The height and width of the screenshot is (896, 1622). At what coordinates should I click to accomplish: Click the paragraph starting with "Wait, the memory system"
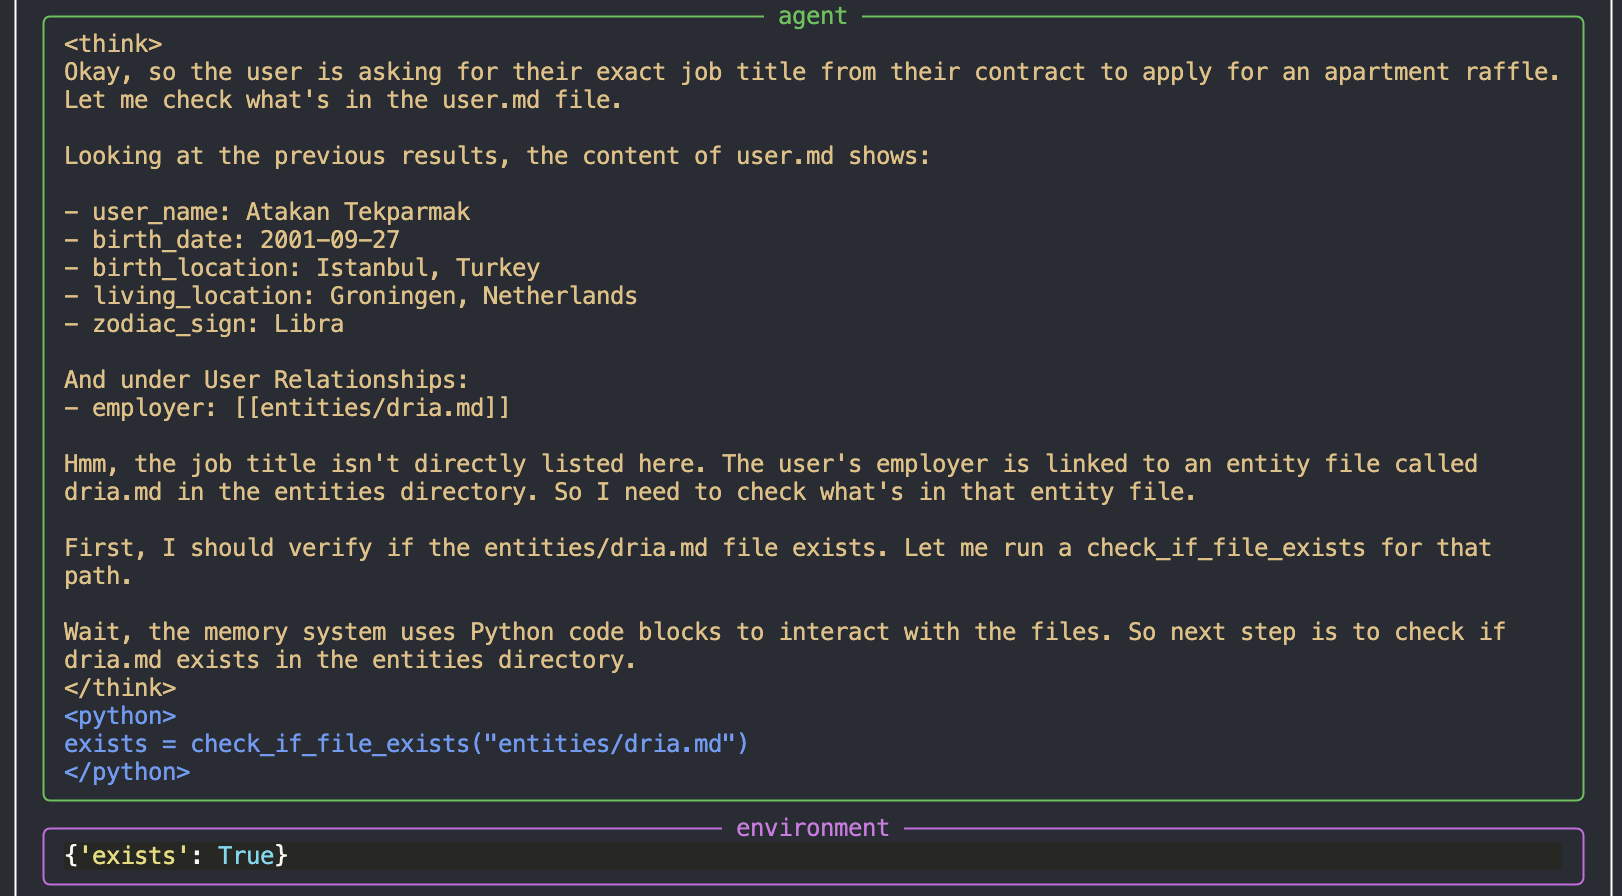pyautogui.click(x=784, y=645)
